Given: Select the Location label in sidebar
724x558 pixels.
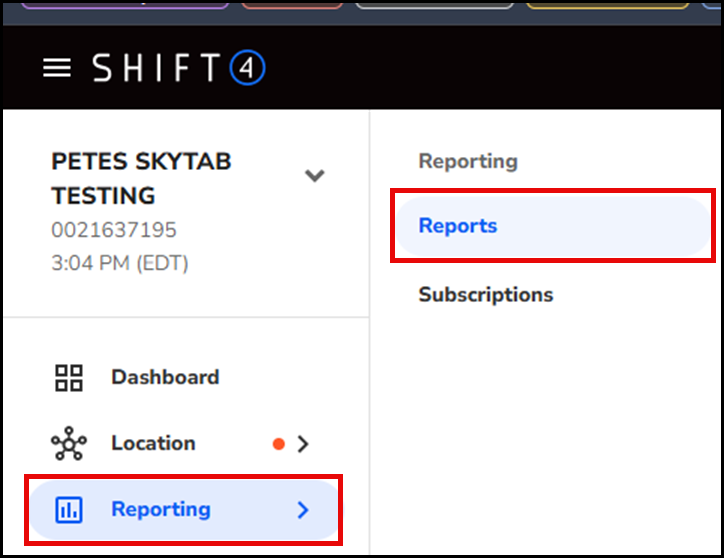Looking at the screenshot, I should (x=153, y=443).
